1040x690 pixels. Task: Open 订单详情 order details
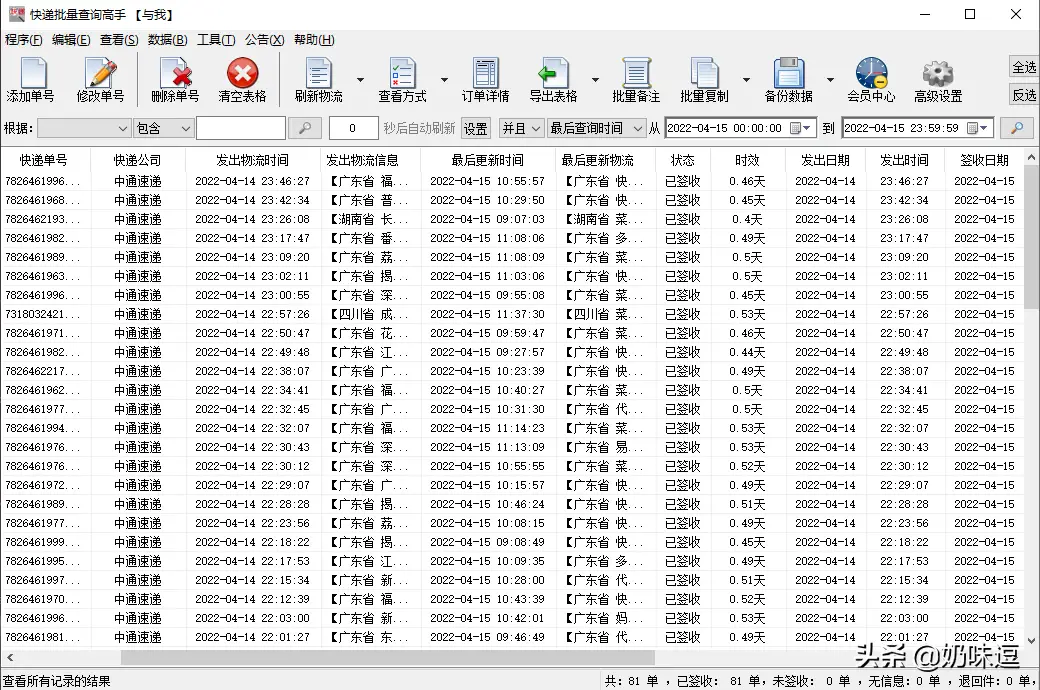click(x=486, y=80)
